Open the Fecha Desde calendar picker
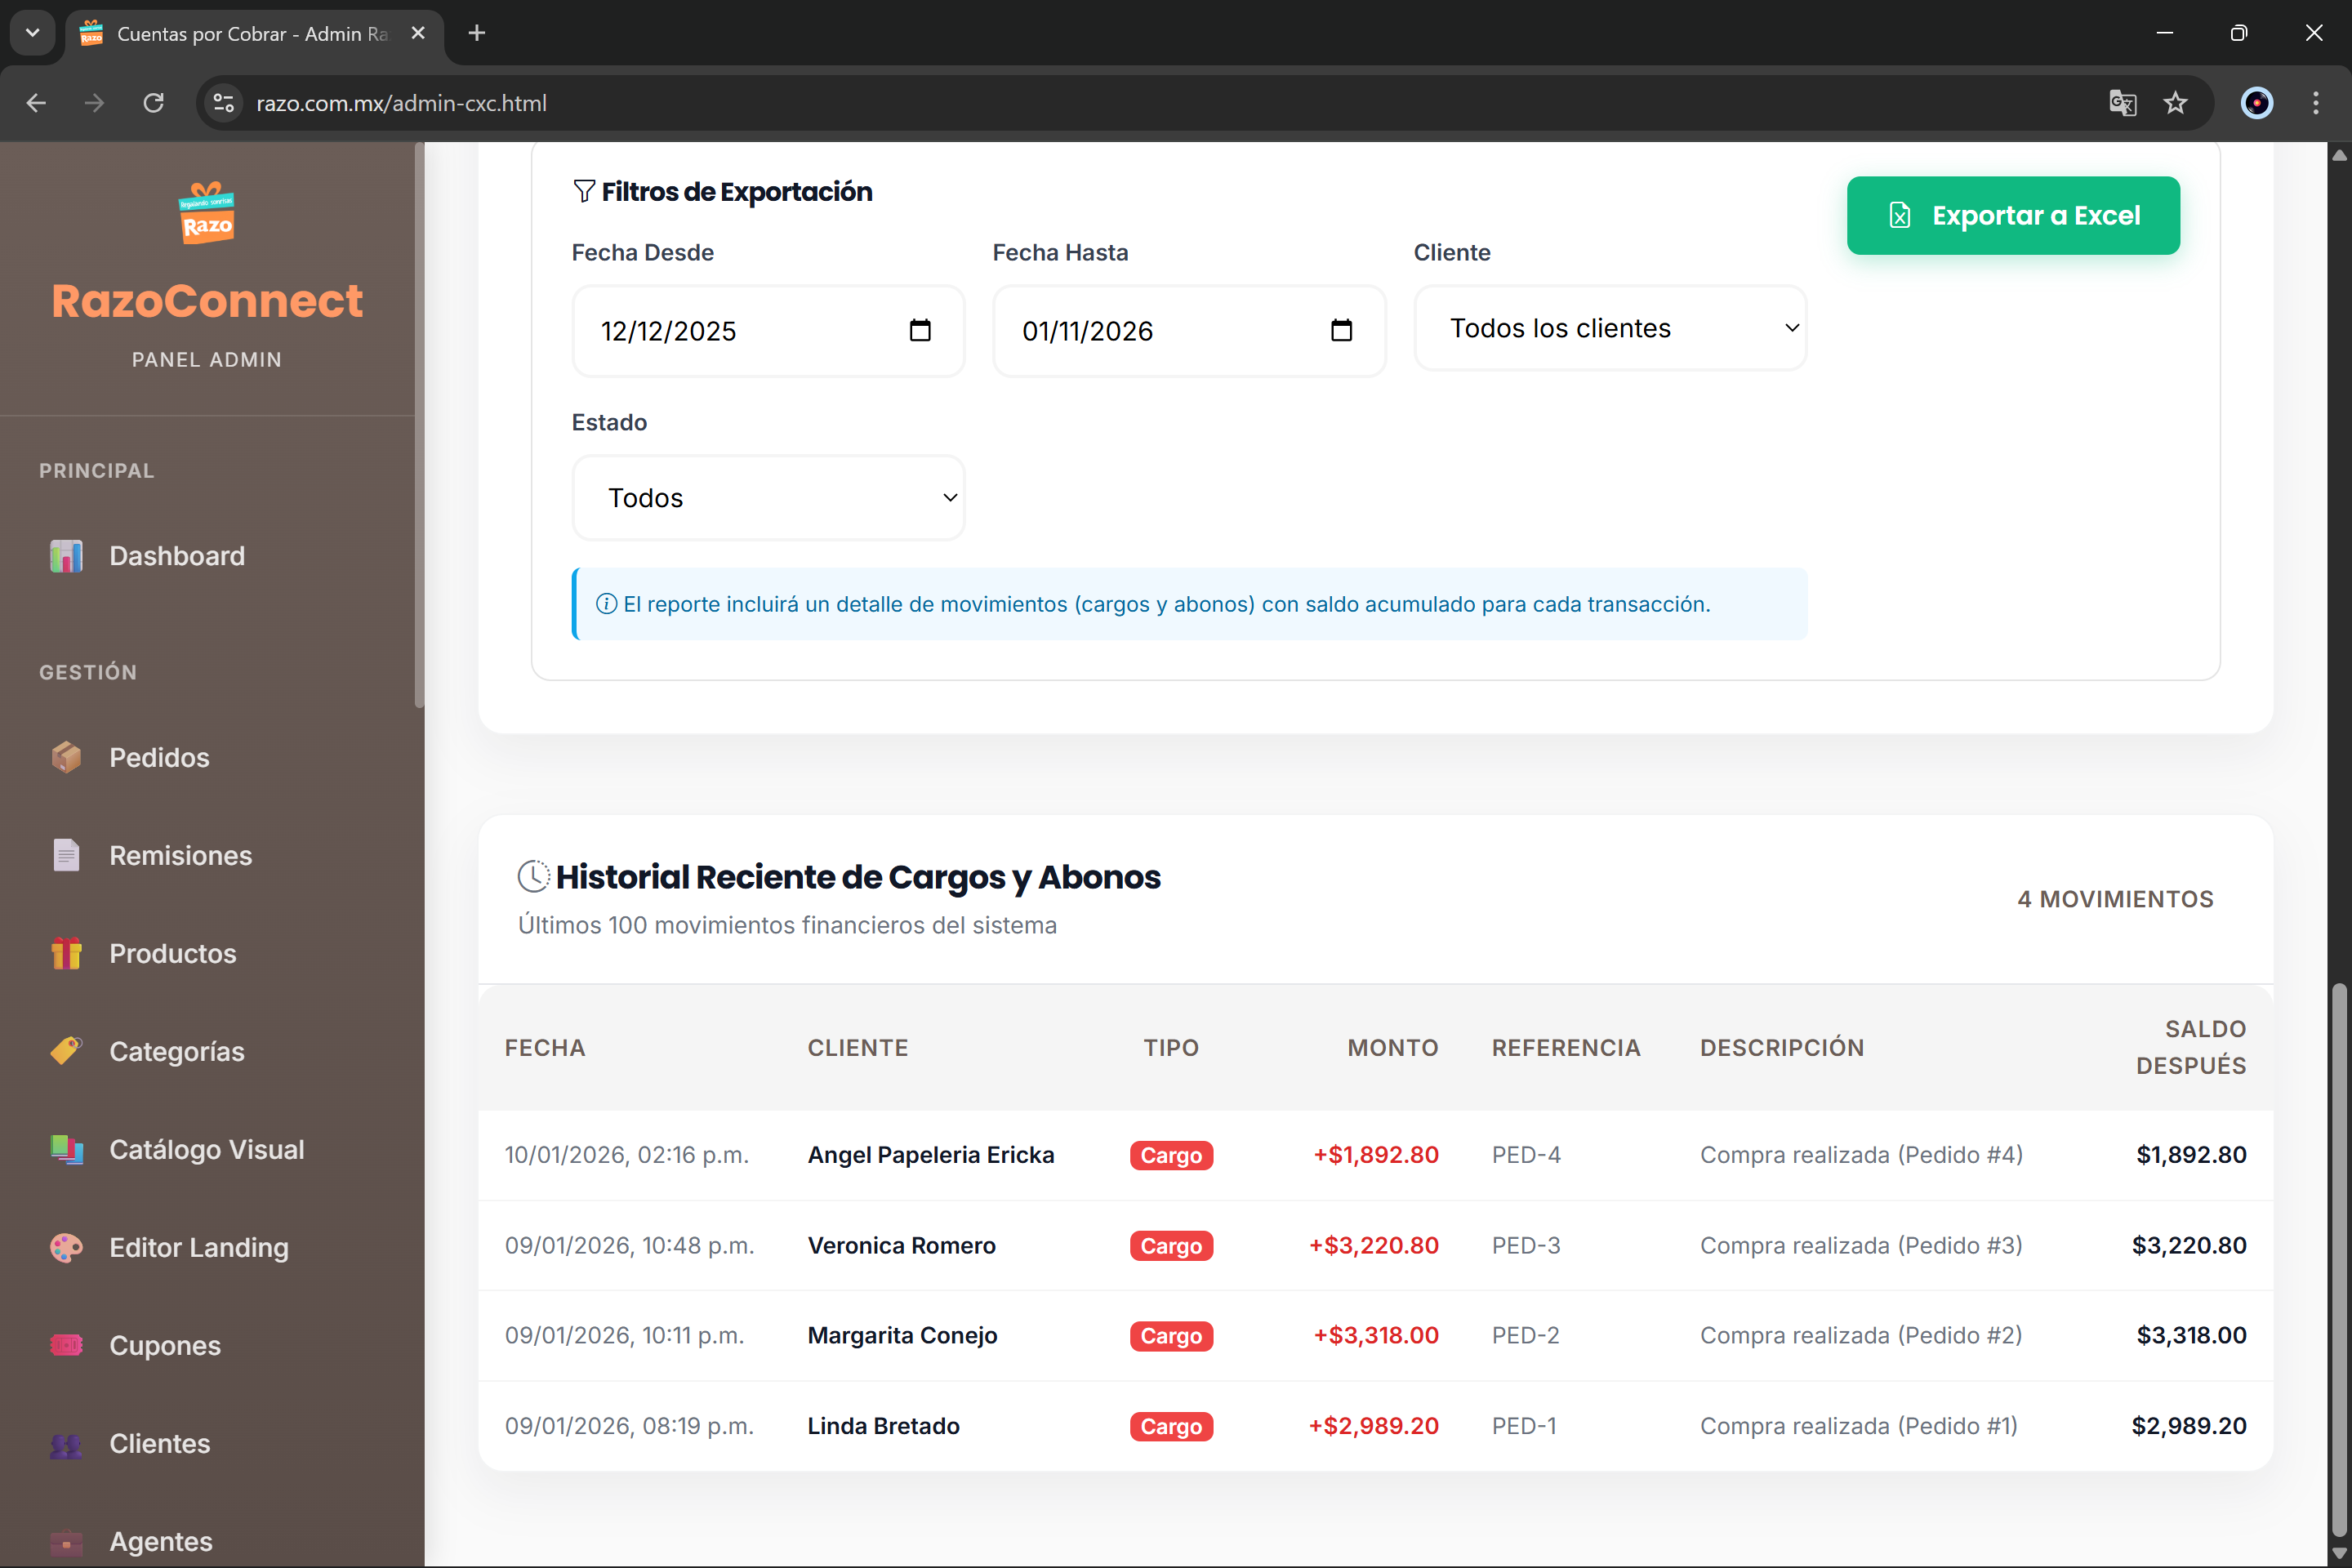Viewport: 2352px width, 1568px height. (x=920, y=331)
